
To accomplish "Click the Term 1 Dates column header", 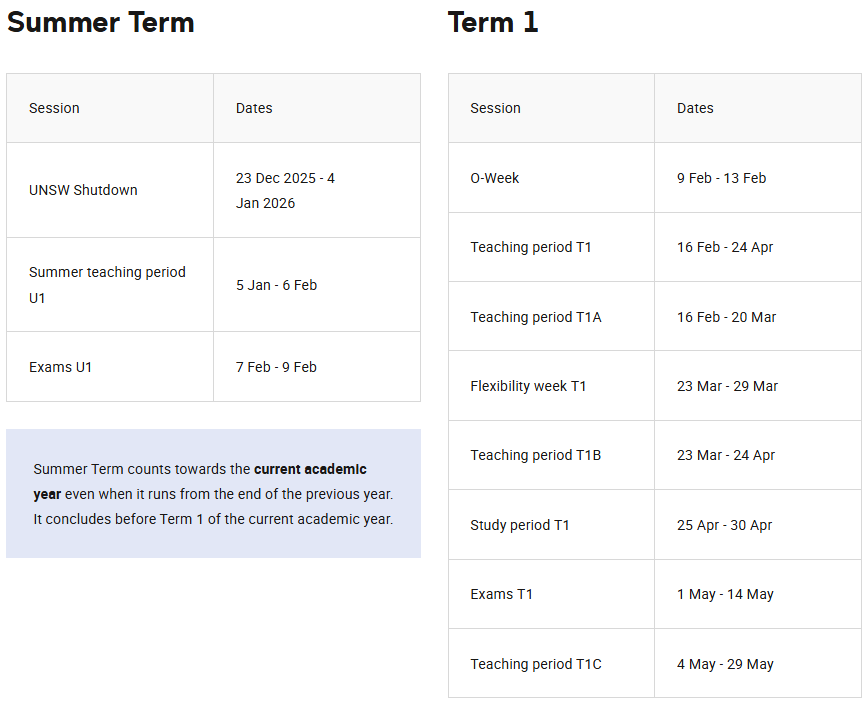I will click(695, 108).
